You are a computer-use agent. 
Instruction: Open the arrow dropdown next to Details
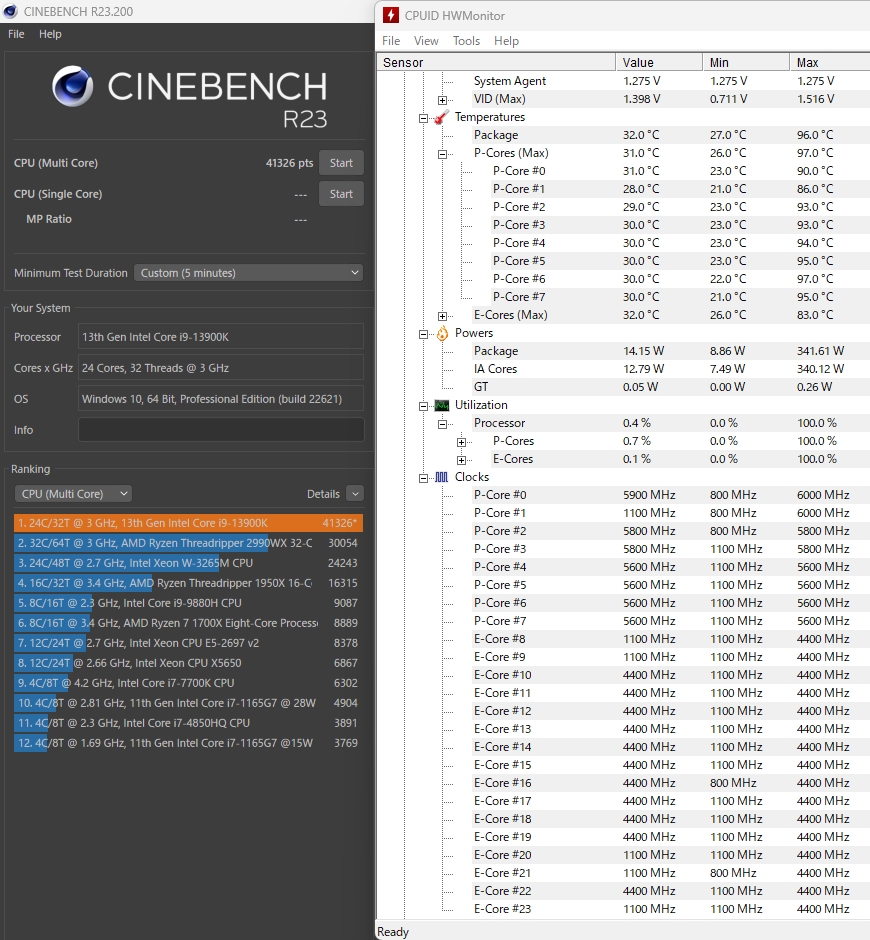tap(355, 494)
